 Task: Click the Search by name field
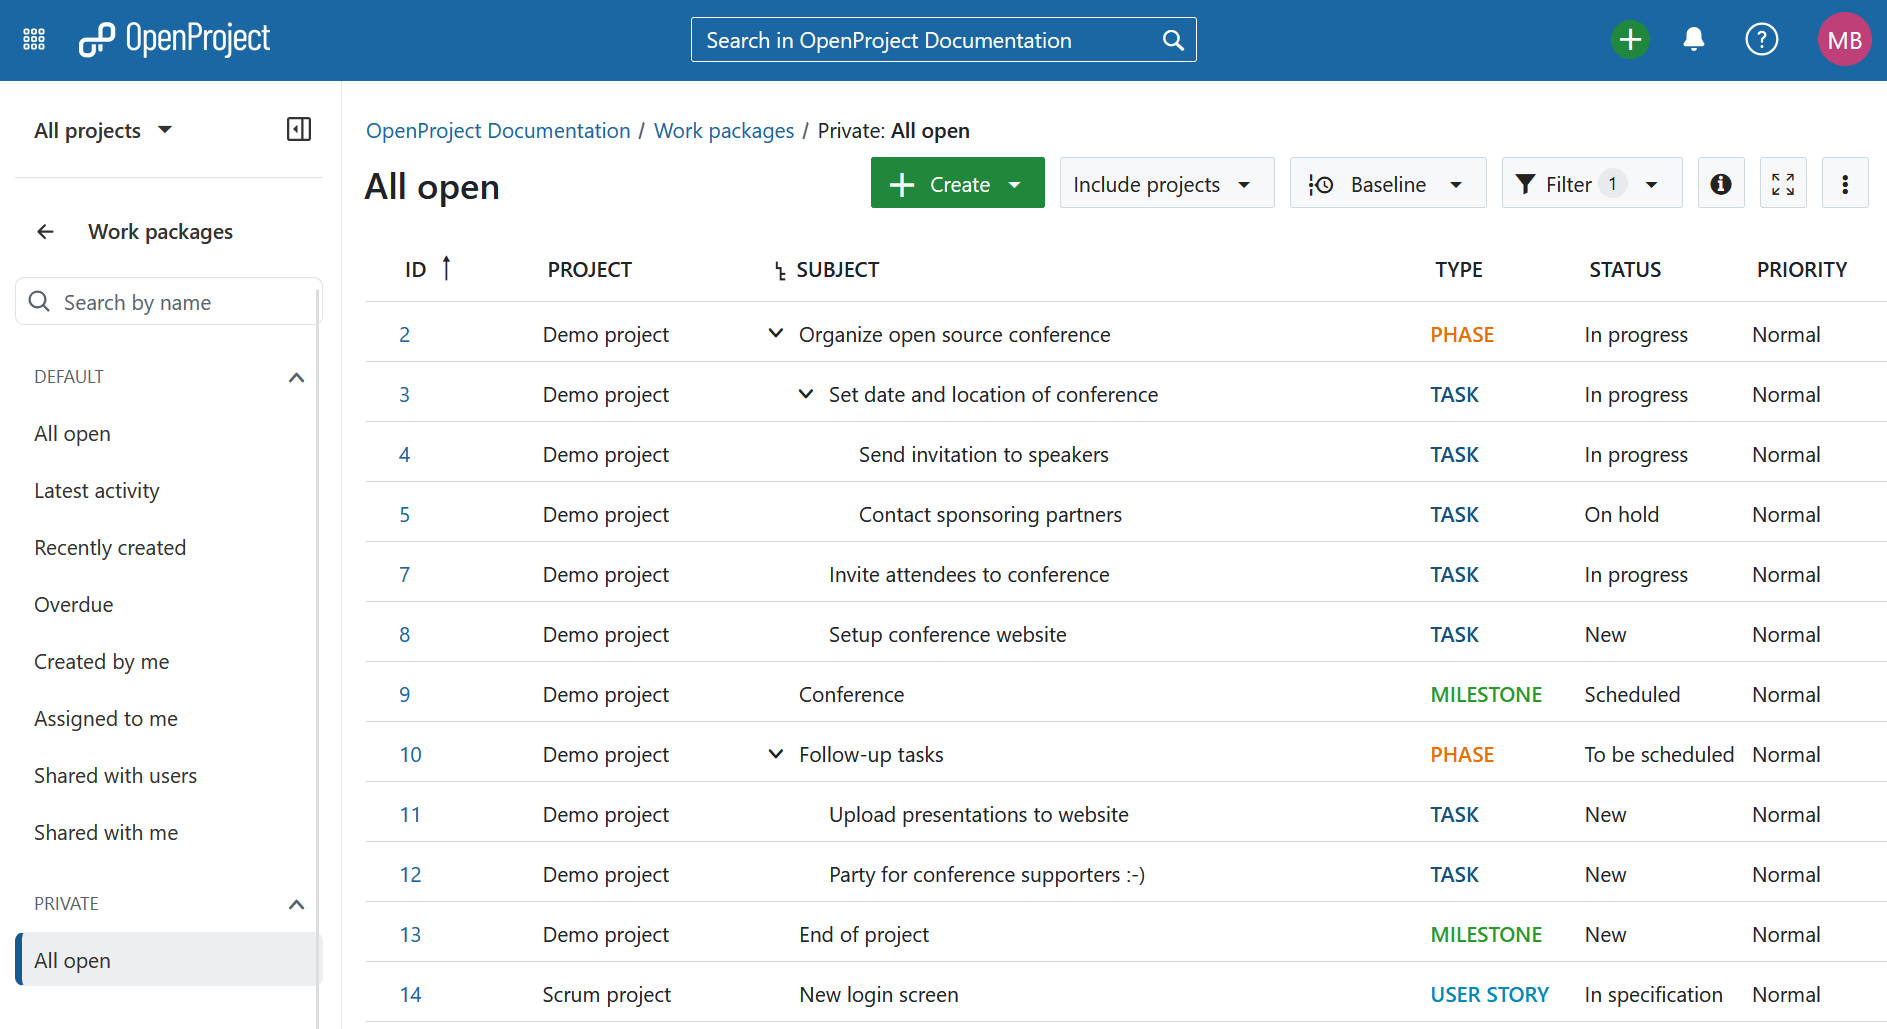(x=169, y=302)
